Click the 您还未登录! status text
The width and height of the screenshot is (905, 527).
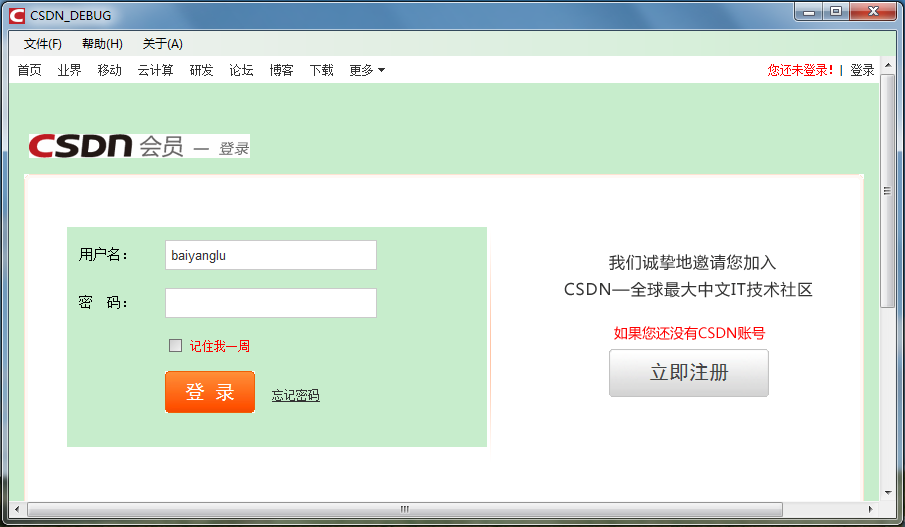(801, 70)
